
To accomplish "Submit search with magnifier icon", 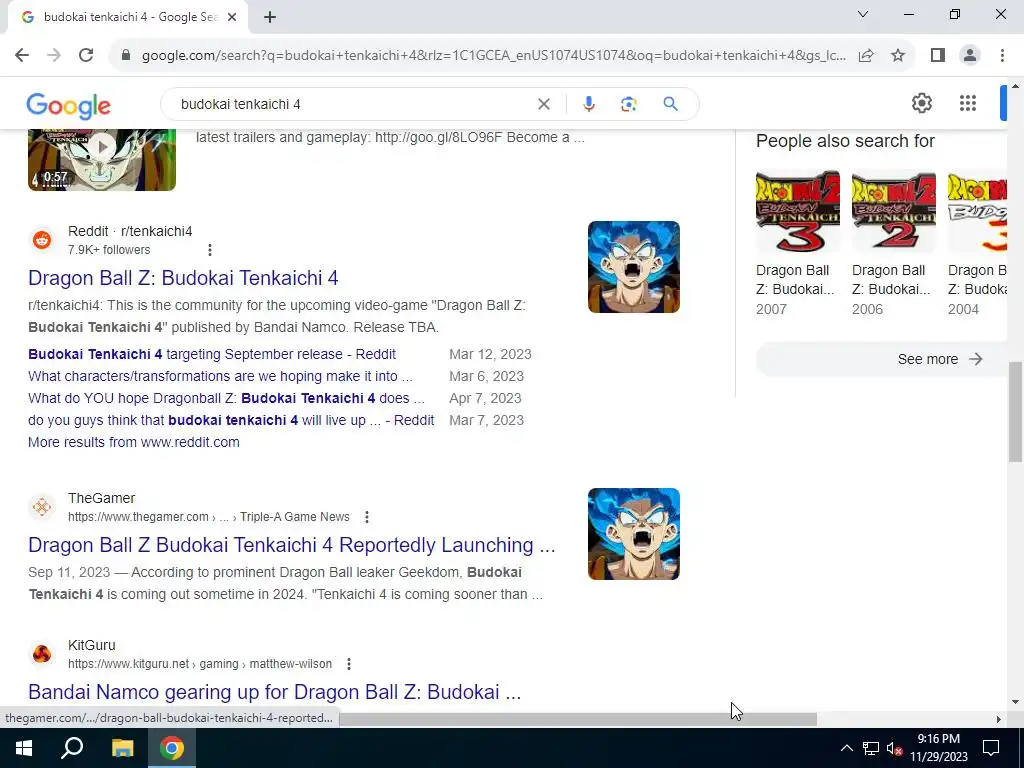I will click(x=670, y=104).
